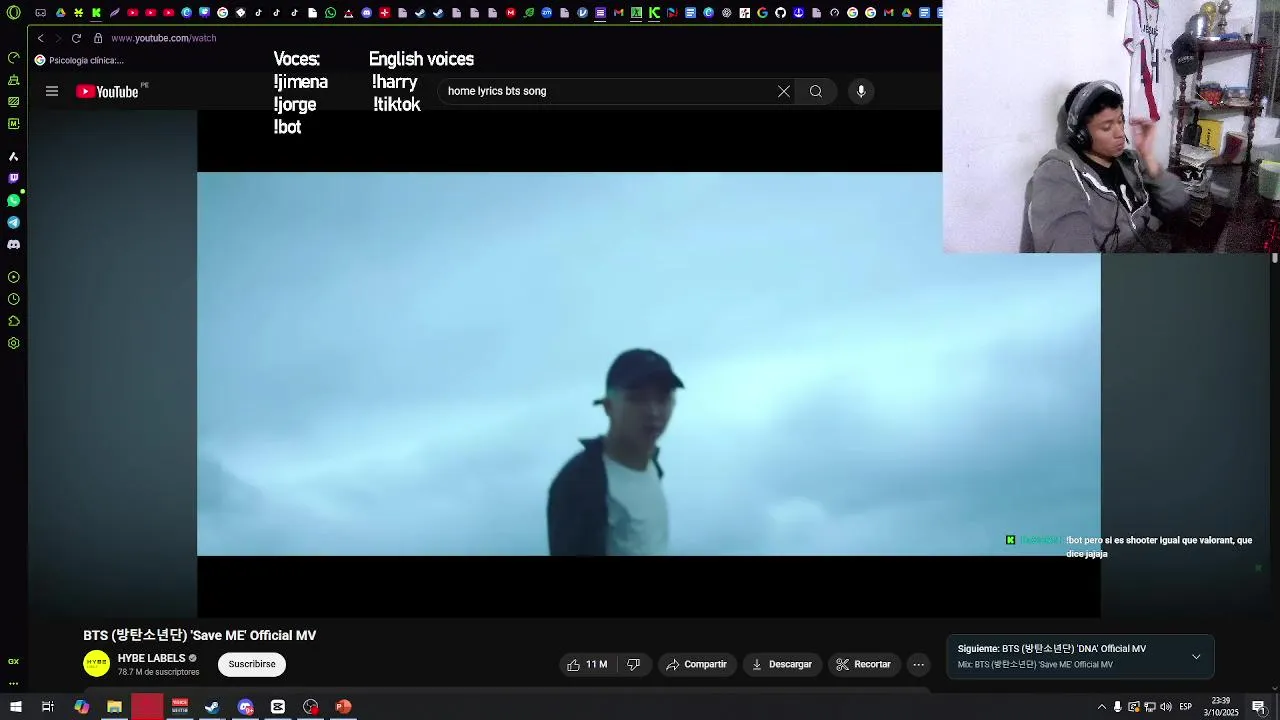
Task: Click the padlock site info icon
Action: coord(98,38)
